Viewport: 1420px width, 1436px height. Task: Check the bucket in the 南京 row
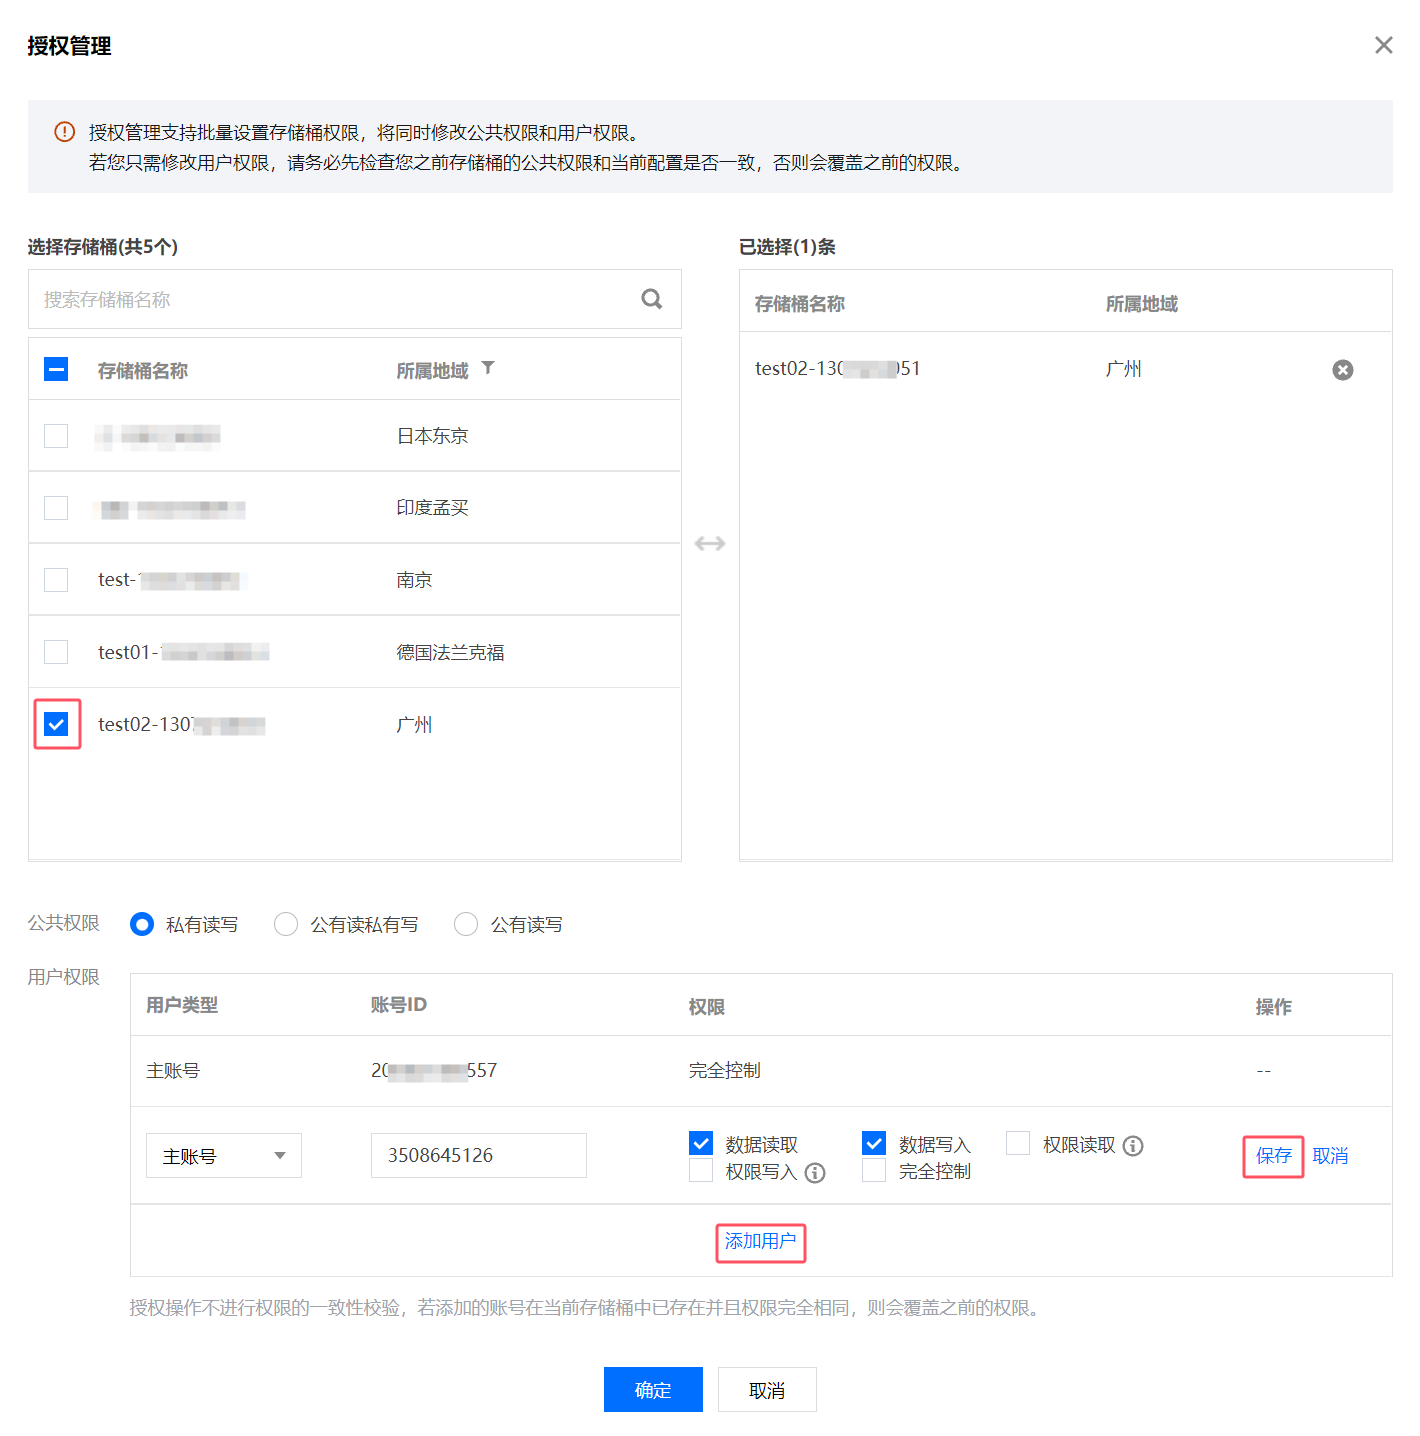pos(56,580)
